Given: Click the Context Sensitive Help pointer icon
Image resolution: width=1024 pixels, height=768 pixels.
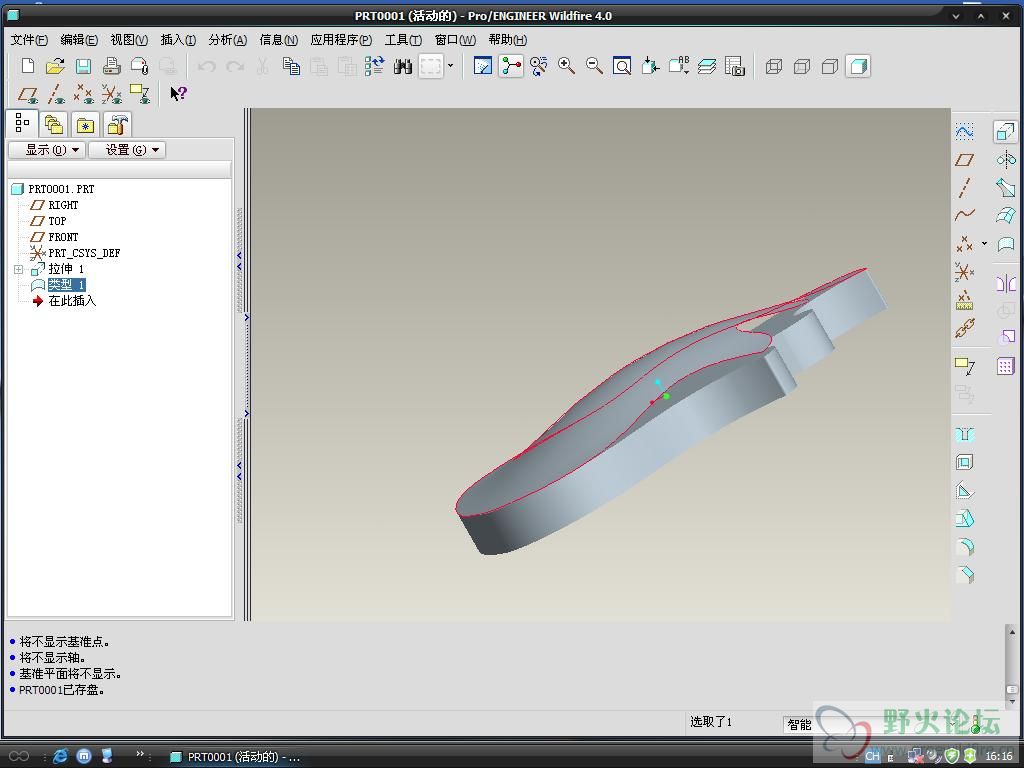Looking at the screenshot, I should click(178, 93).
